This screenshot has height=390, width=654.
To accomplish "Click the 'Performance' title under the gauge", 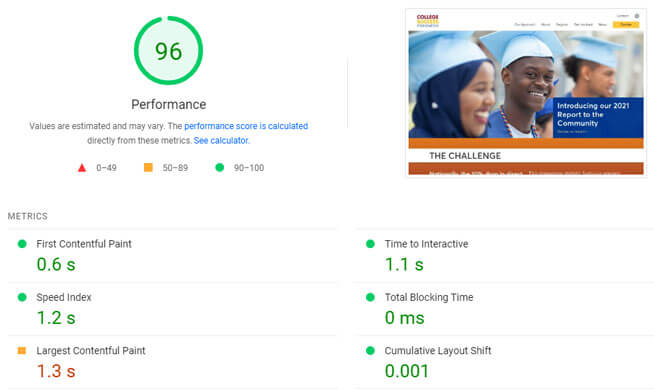I will click(169, 104).
